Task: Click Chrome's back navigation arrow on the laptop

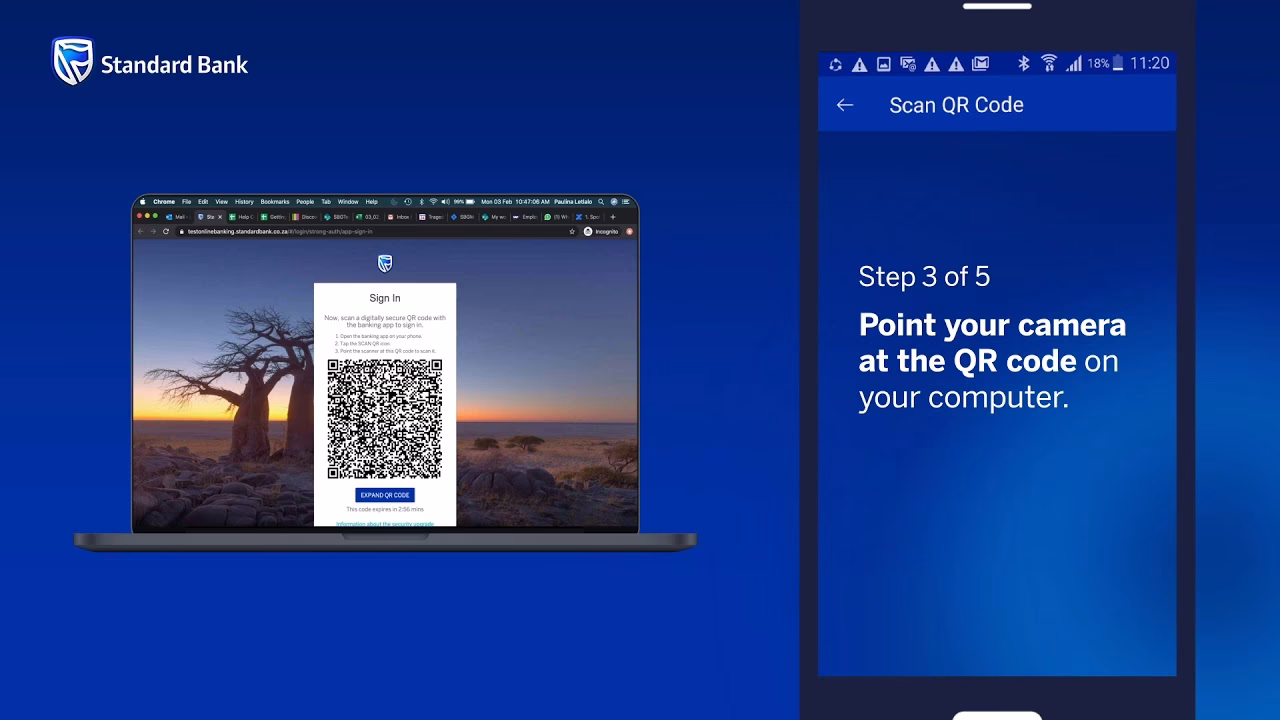Action: [140, 231]
